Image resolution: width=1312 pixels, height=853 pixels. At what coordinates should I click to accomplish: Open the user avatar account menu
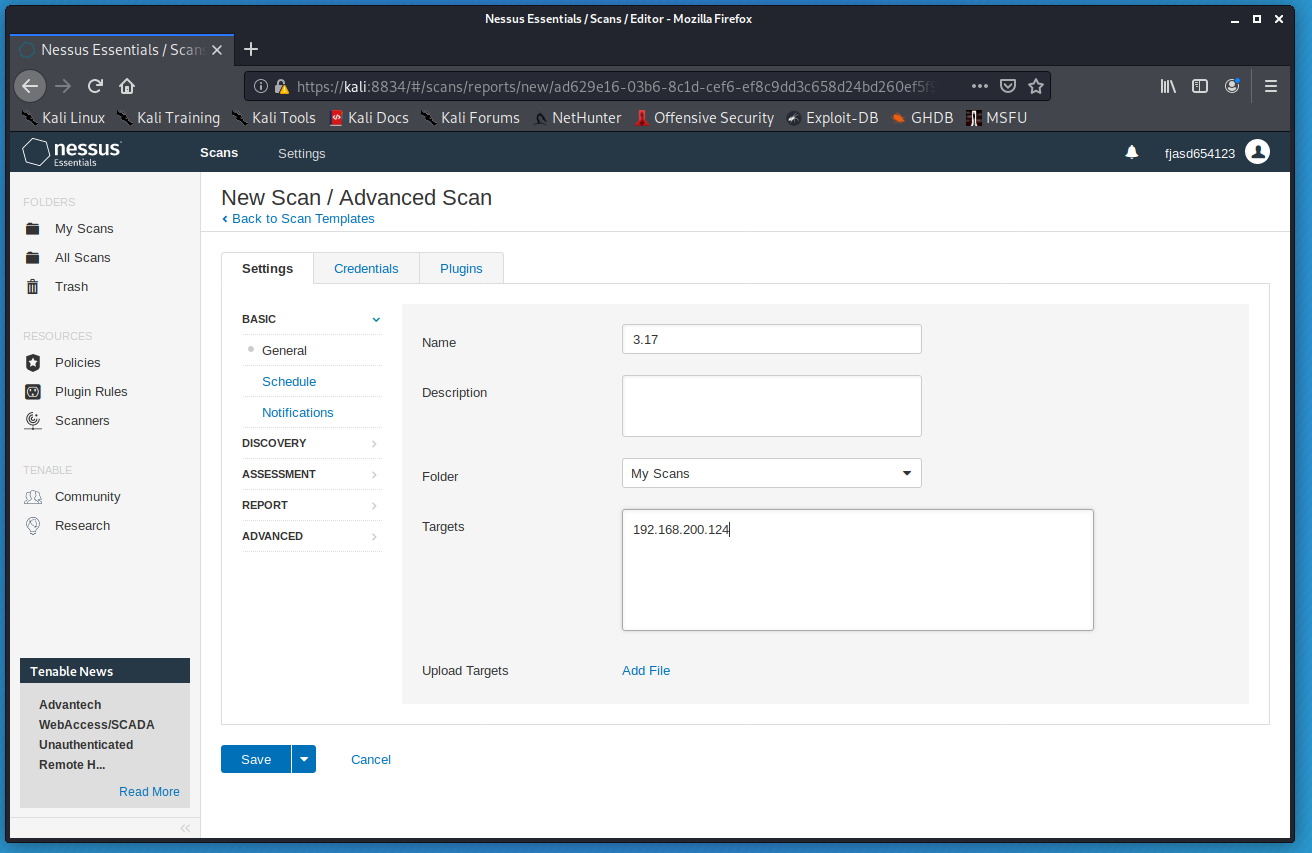click(x=1258, y=152)
